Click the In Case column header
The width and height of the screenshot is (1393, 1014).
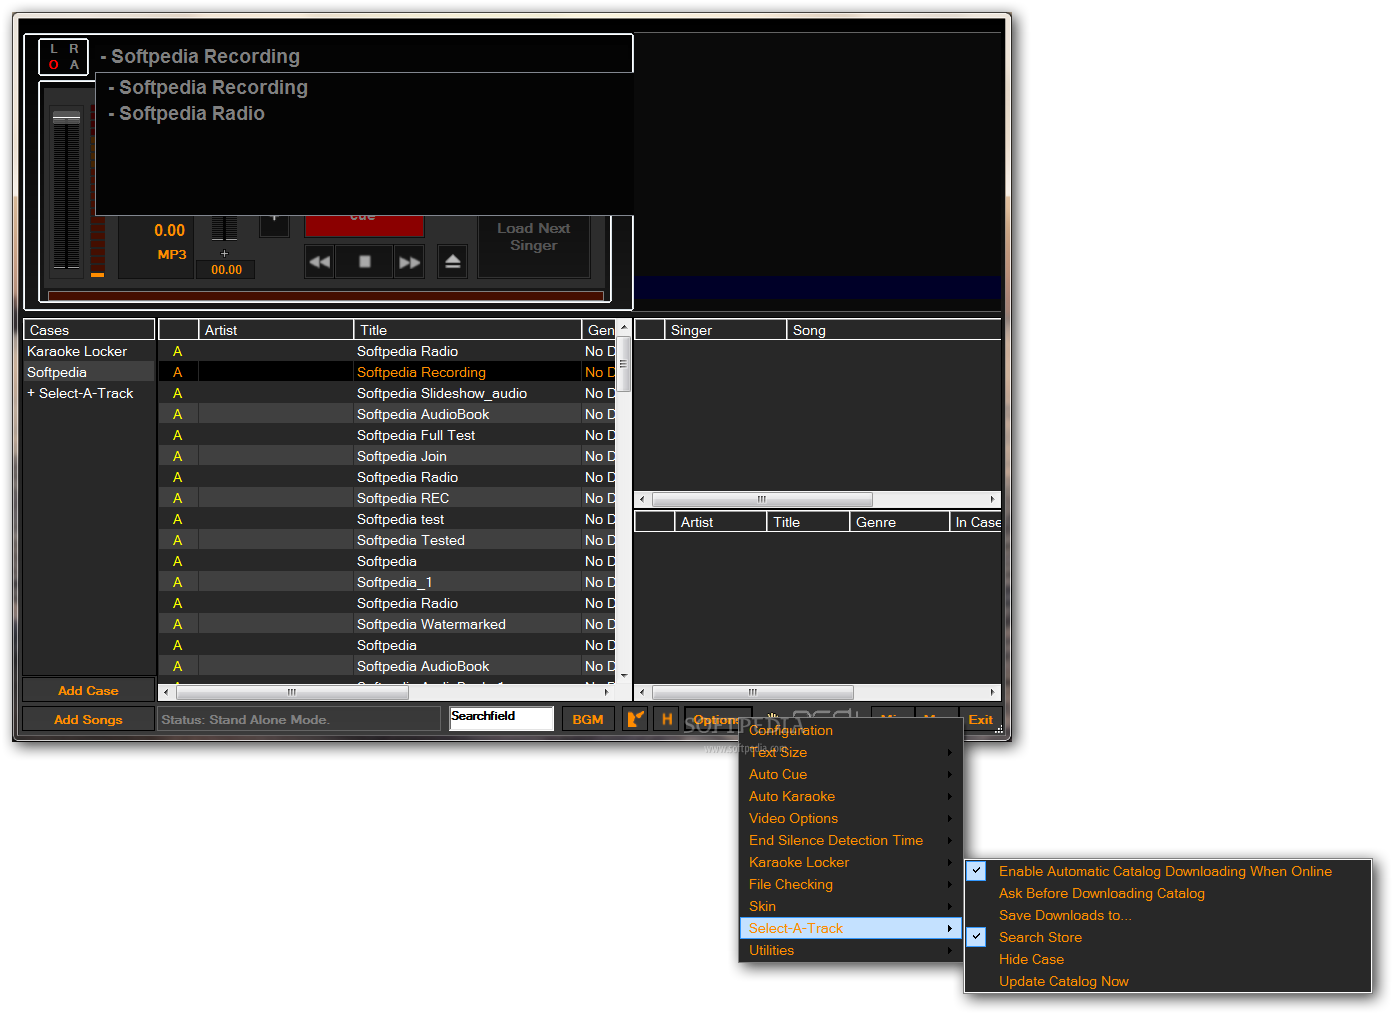tap(976, 521)
